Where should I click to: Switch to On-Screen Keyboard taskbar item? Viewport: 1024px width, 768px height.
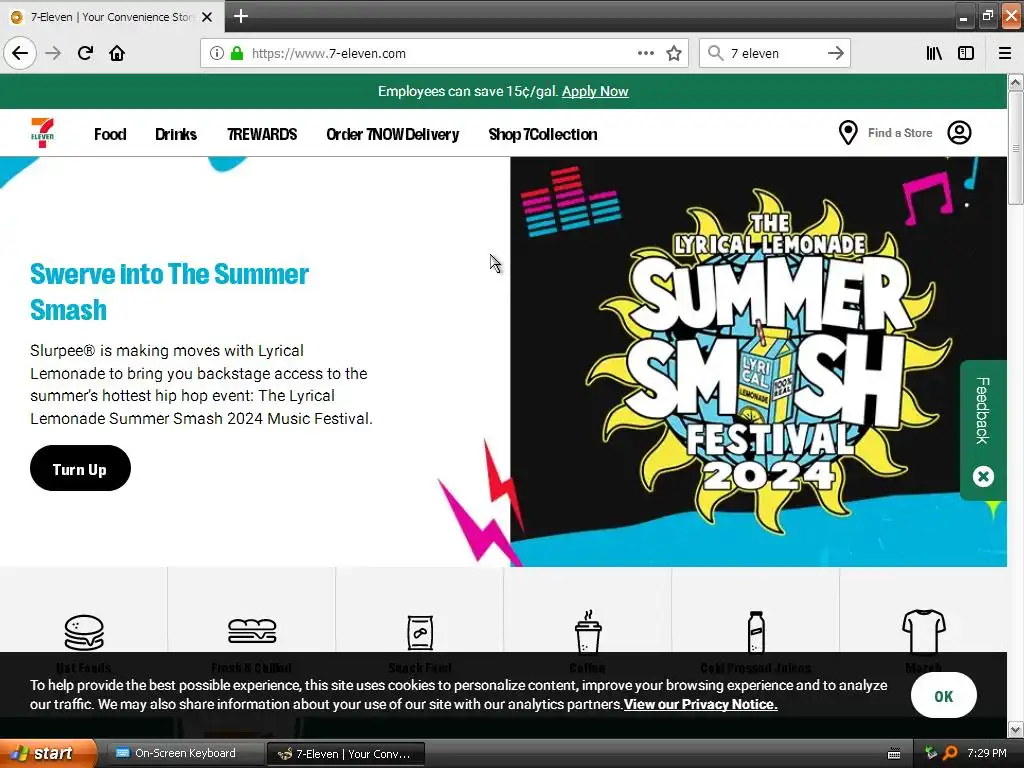(x=185, y=753)
